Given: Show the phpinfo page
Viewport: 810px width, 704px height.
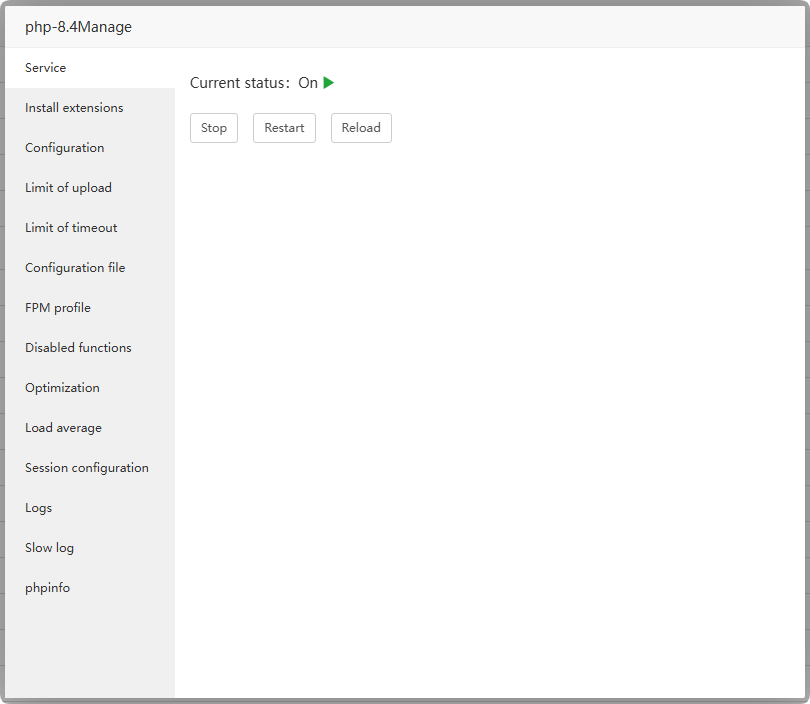Looking at the screenshot, I should coord(47,588).
